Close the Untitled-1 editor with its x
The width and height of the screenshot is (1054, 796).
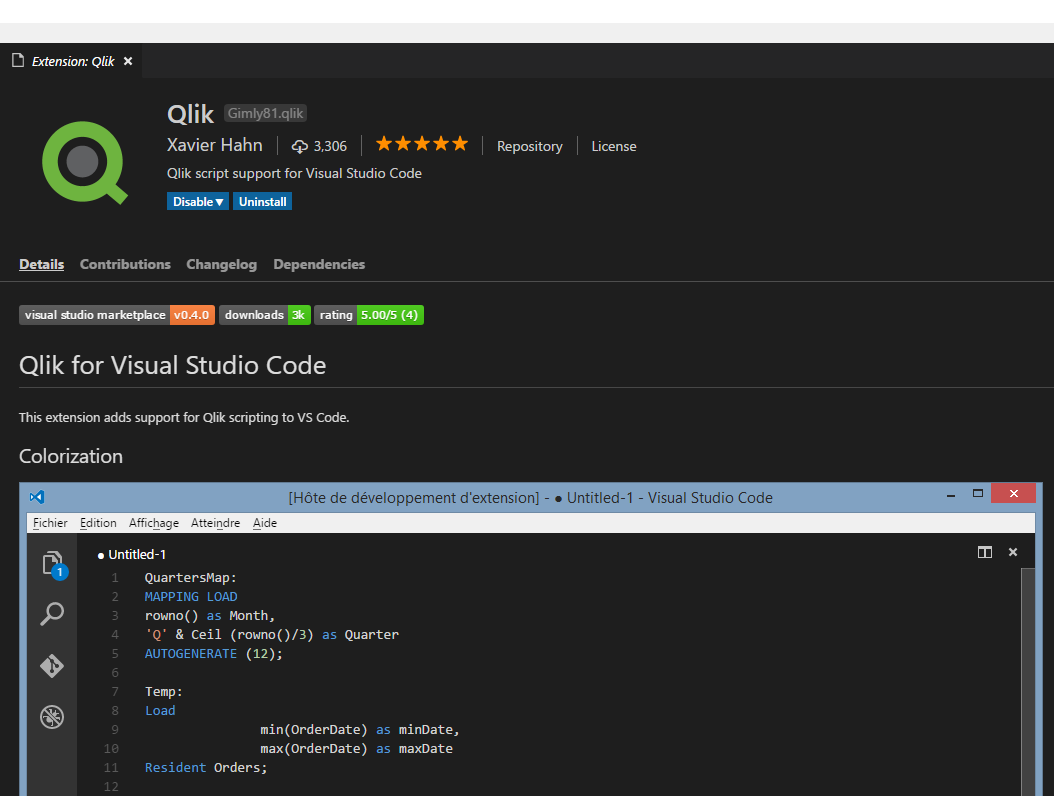coord(1013,551)
